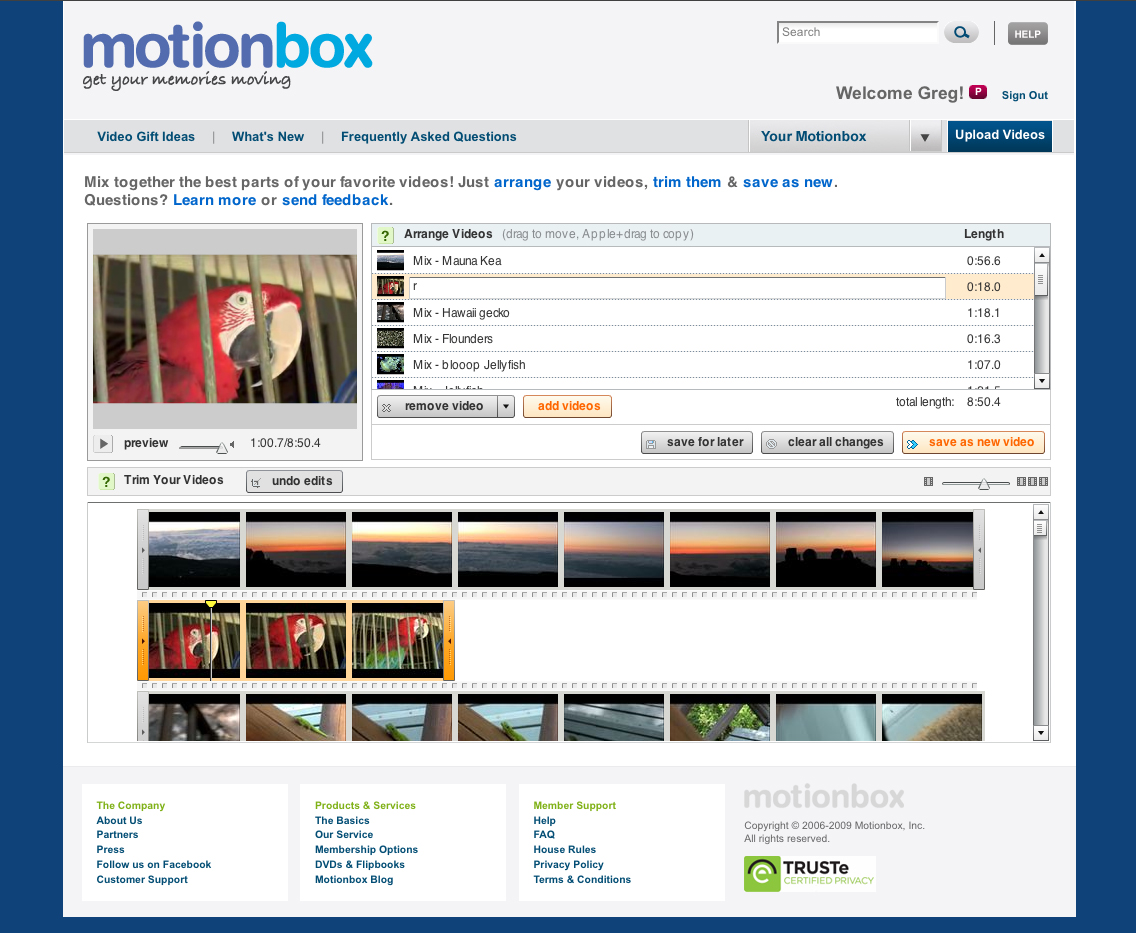
Task: Click the undo edits button
Action: pyautogui.click(x=294, y=482)
